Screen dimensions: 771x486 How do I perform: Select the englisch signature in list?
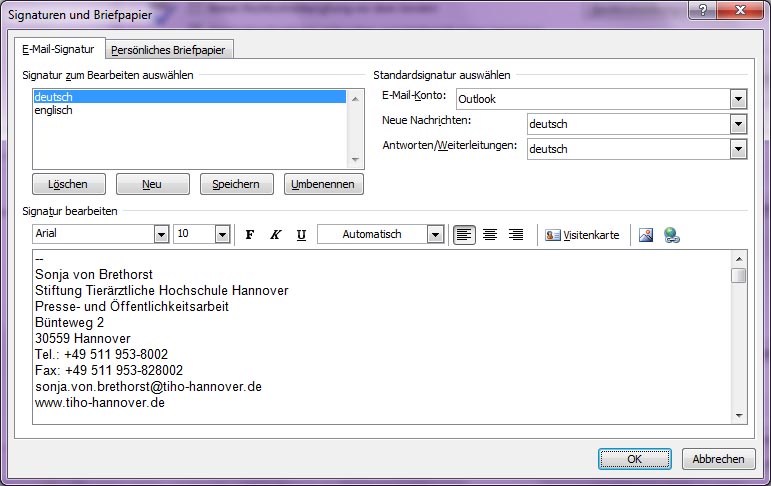(53, 111)
